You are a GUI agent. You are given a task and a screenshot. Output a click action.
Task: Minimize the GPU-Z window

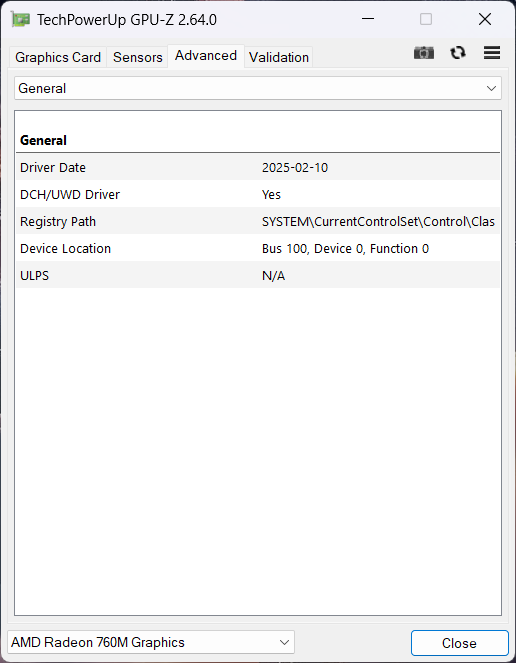click(x=368, y=19)
